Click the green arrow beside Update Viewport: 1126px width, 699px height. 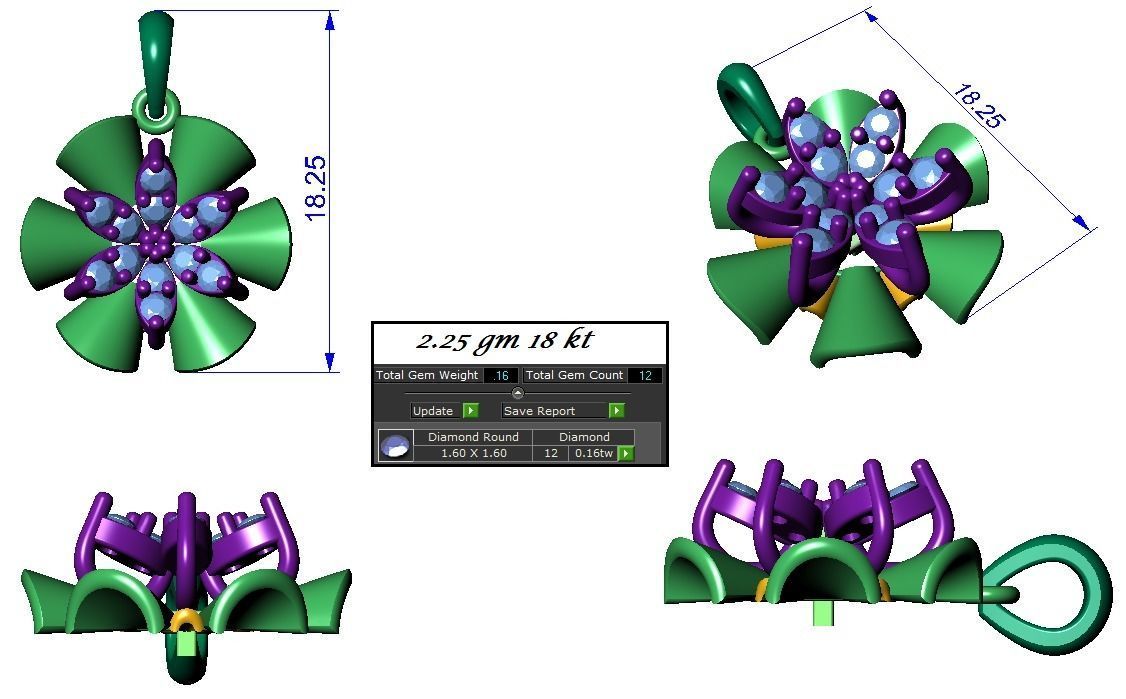470,410
